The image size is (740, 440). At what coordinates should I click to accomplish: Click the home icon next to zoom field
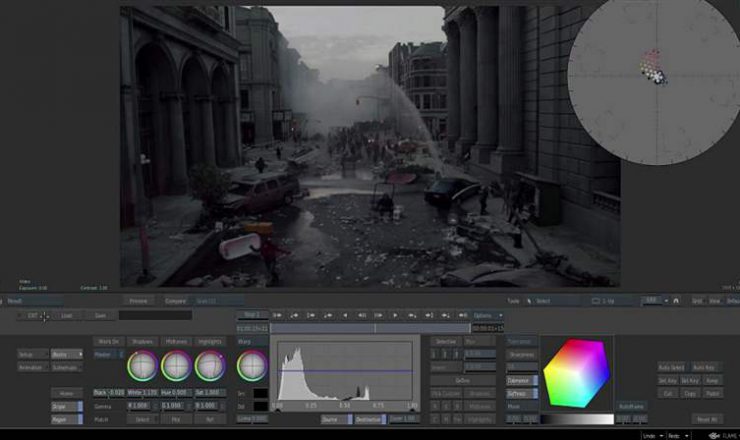[676, 301]
